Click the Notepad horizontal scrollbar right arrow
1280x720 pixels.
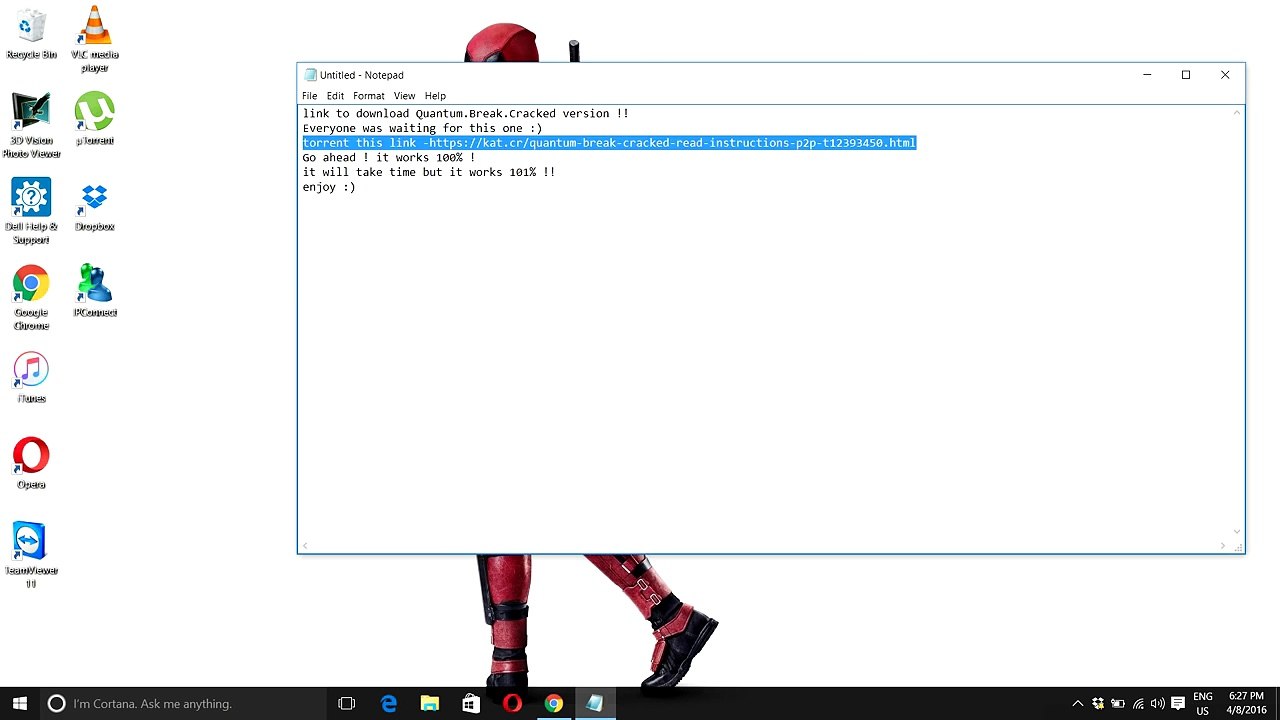click(1222, 546)
